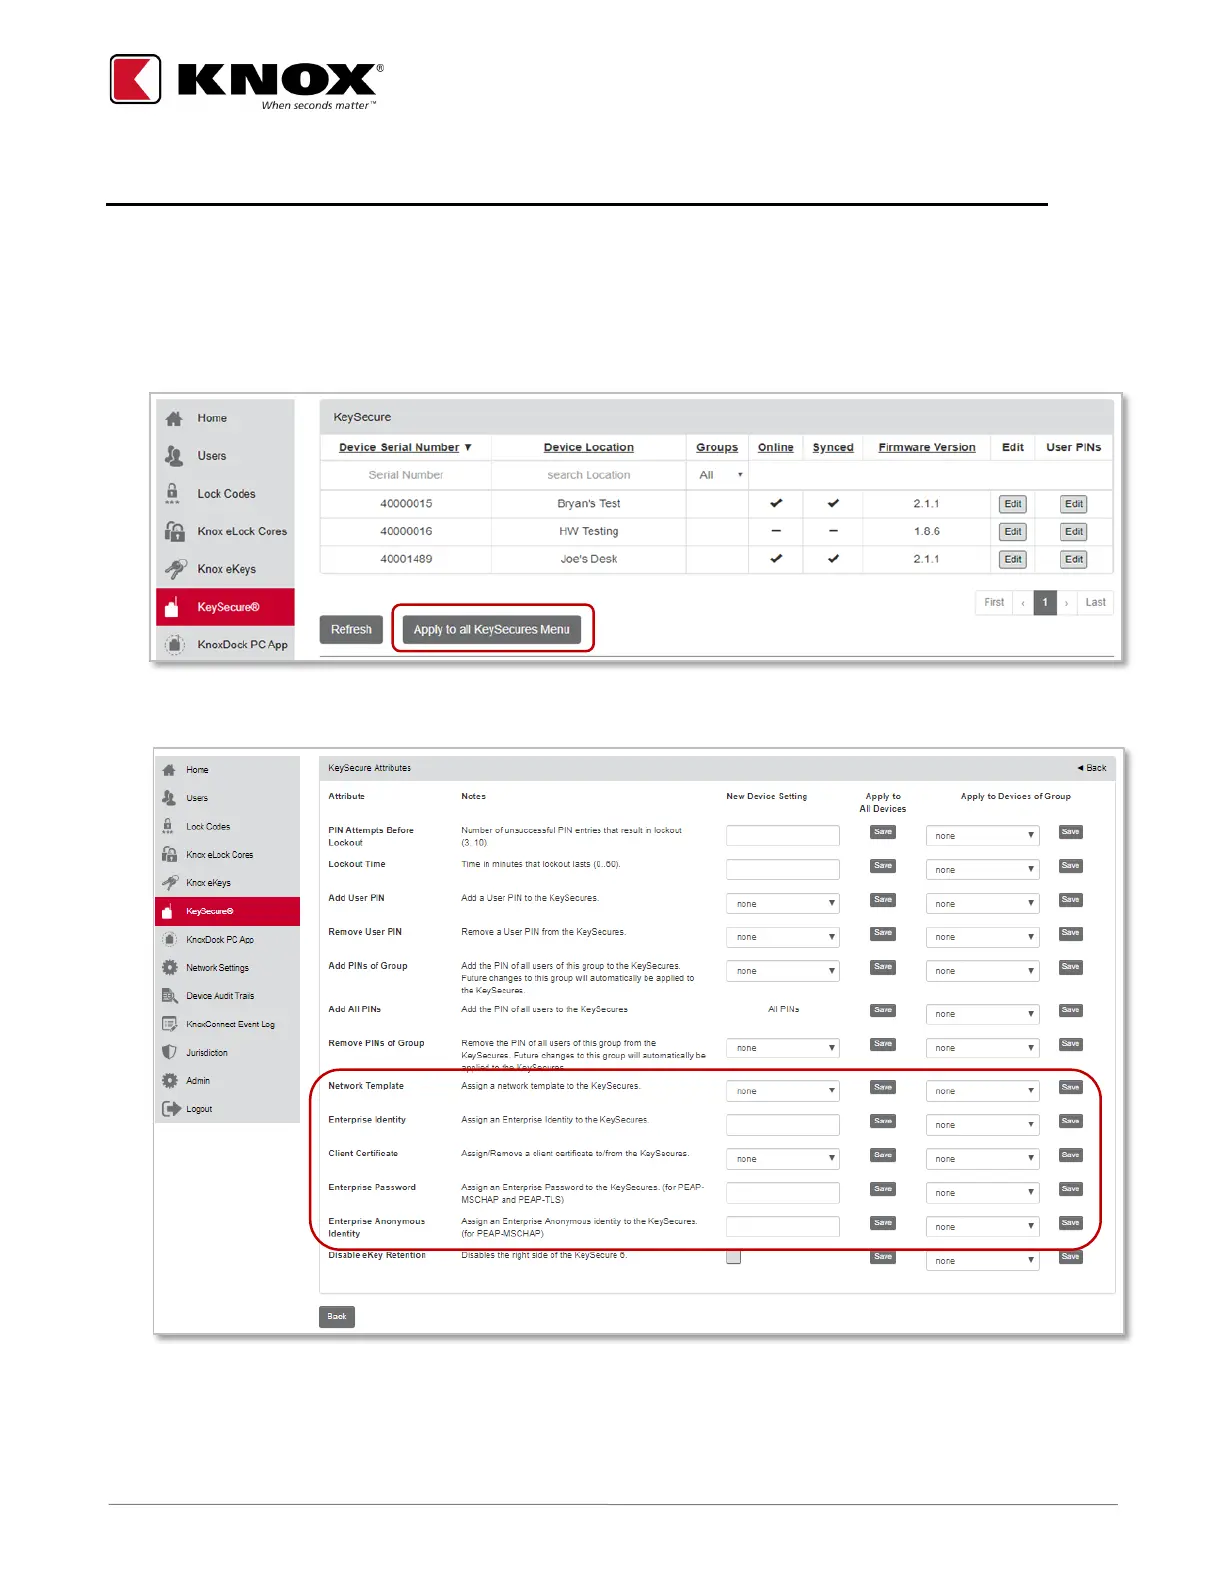Sort by Firmware Version column header
1224x1584 pixels.
pos(927,447)
